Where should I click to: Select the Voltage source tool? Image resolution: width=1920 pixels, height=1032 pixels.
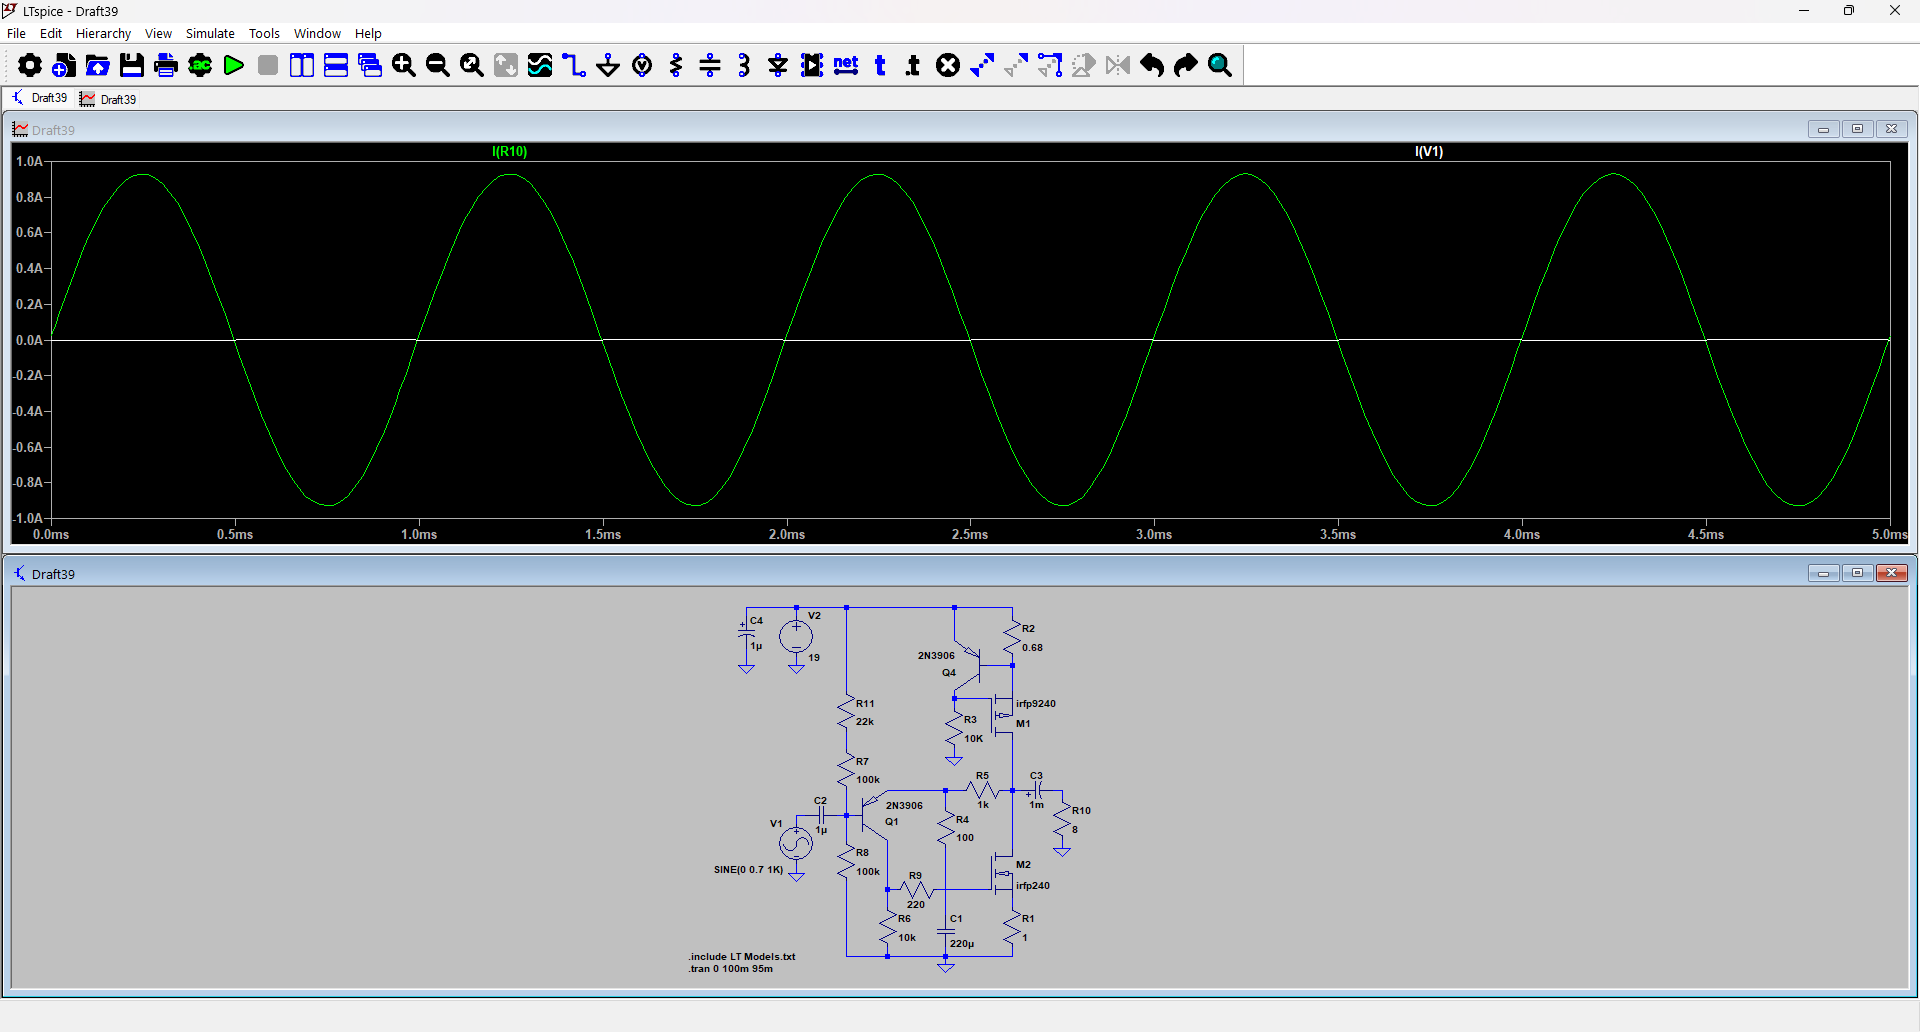(642, 66)
